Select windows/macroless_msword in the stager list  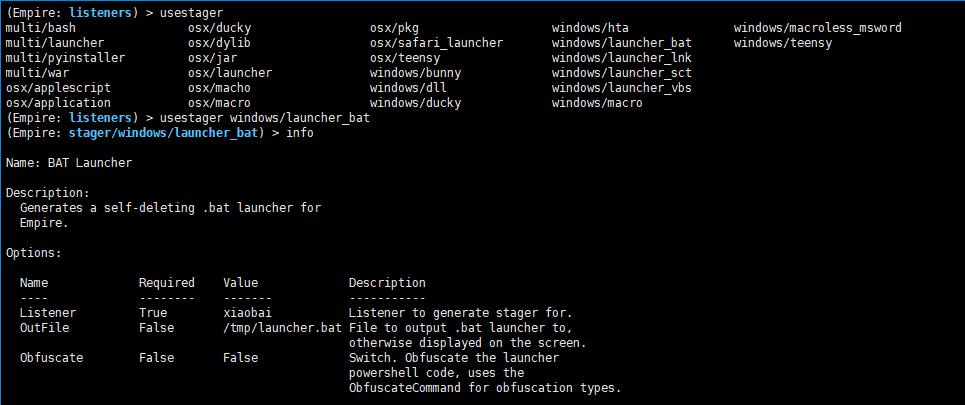(x=817, y=28)
